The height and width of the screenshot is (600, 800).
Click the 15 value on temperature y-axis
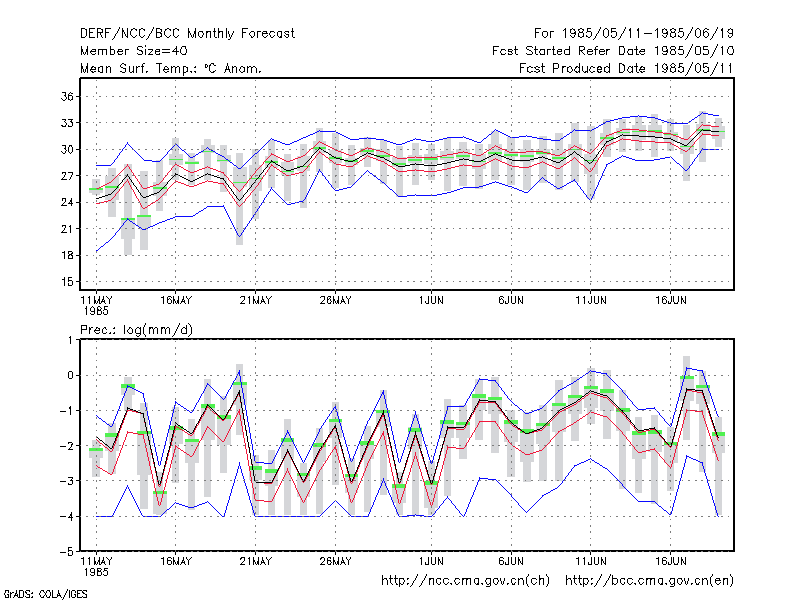pyautogui.click(x=67, y=282)
